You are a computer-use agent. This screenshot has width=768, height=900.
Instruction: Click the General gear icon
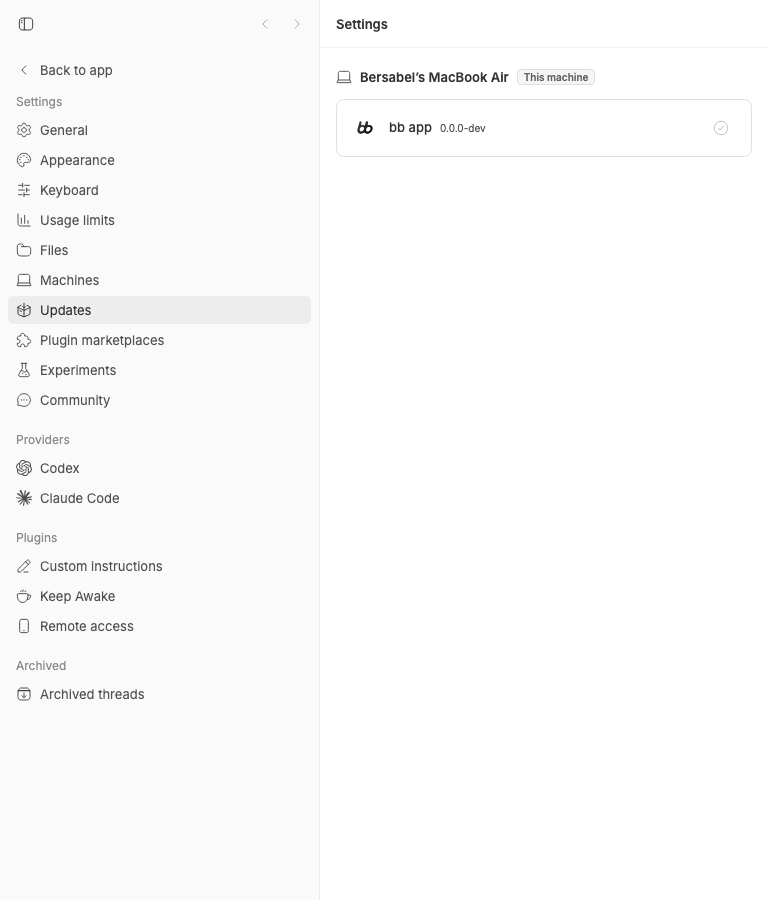click(24, 130)
